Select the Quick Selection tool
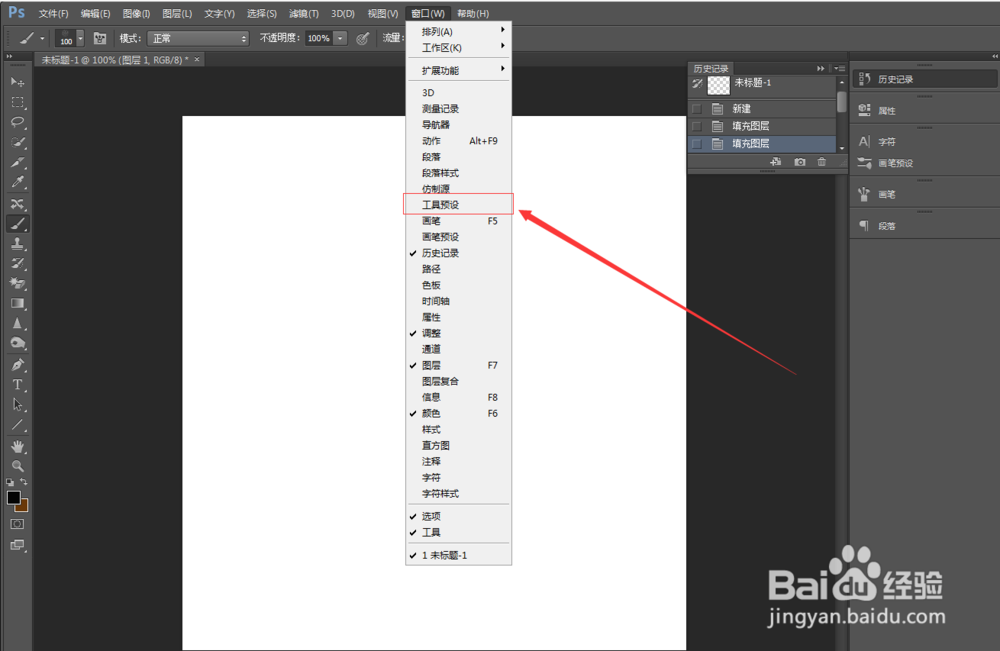Image resolution: width=1000 pixels, height=651 pixels. pos(17,142)
